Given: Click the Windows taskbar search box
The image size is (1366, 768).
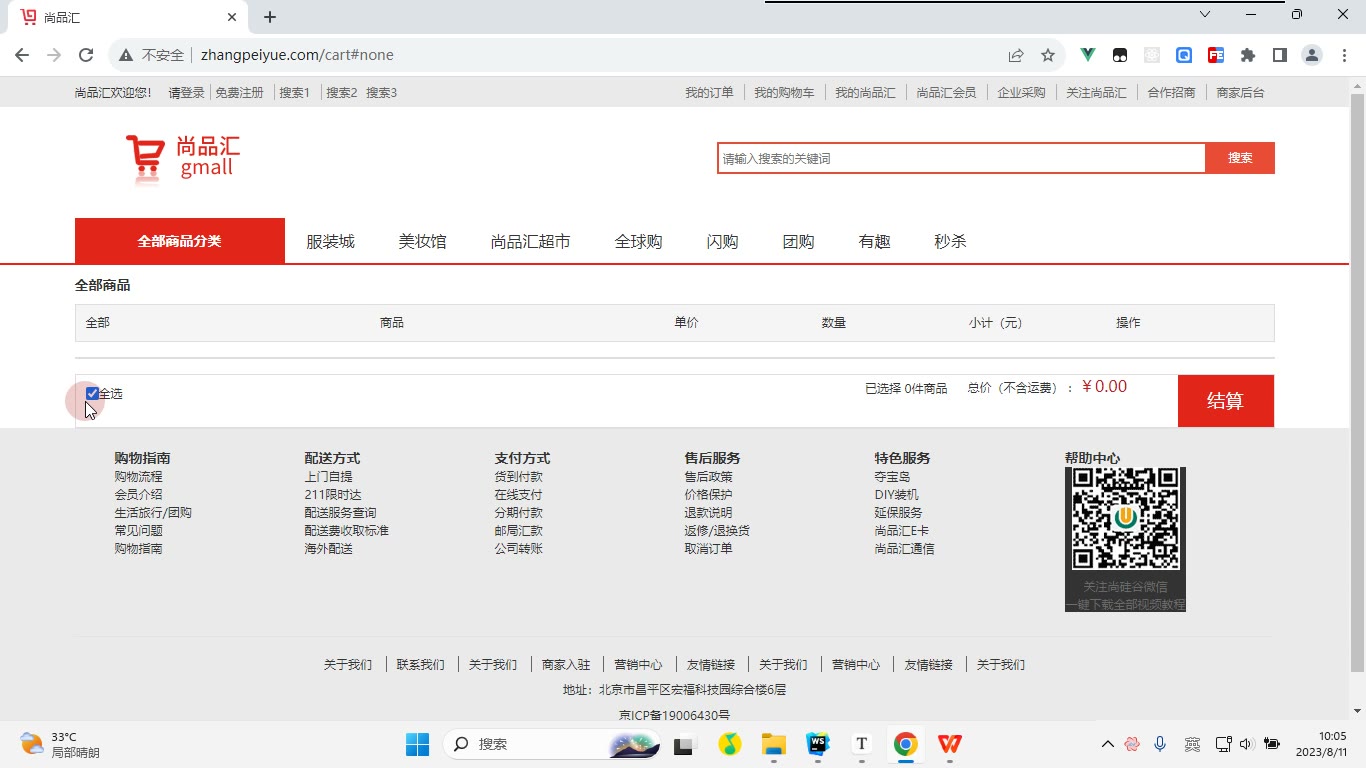Looking at the screenshot, I should tap(553, 744).
